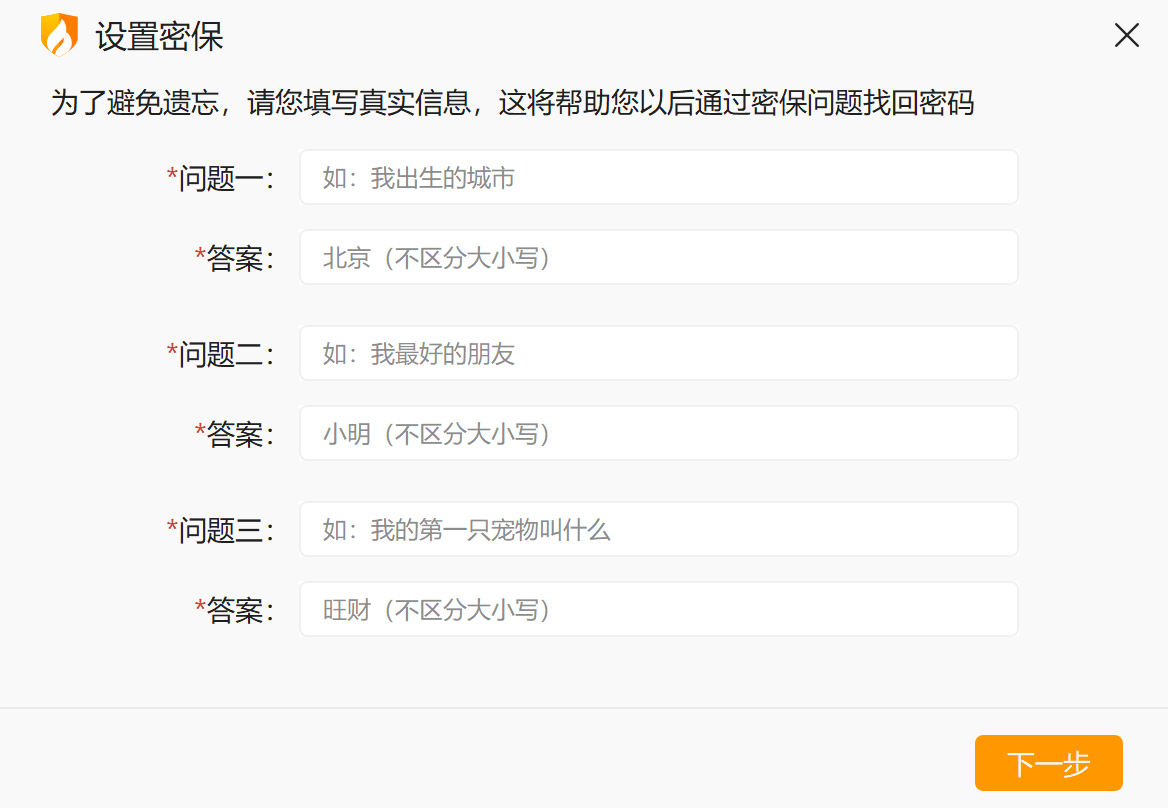This screenshot has width=1168, height=808.
Task: Click the answer field with 小明 placeholder
Action: [658, 434]
